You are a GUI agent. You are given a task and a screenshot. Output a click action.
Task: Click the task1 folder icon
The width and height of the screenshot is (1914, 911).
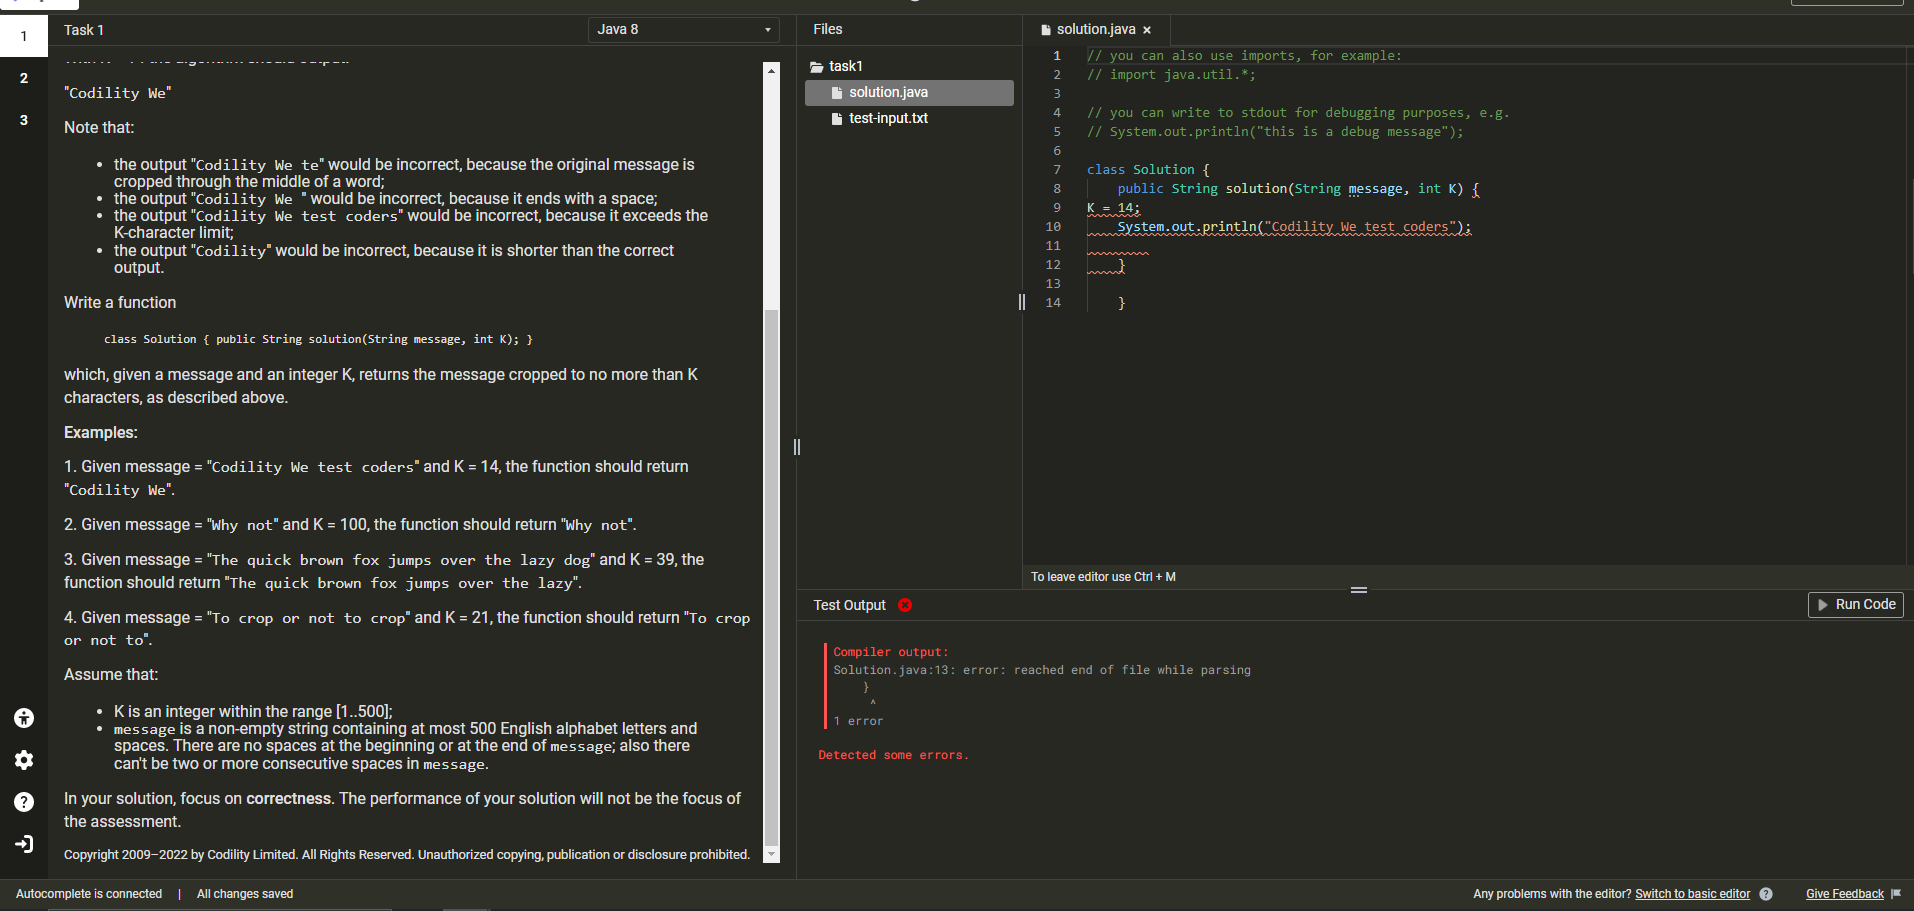tap(816, 67)
